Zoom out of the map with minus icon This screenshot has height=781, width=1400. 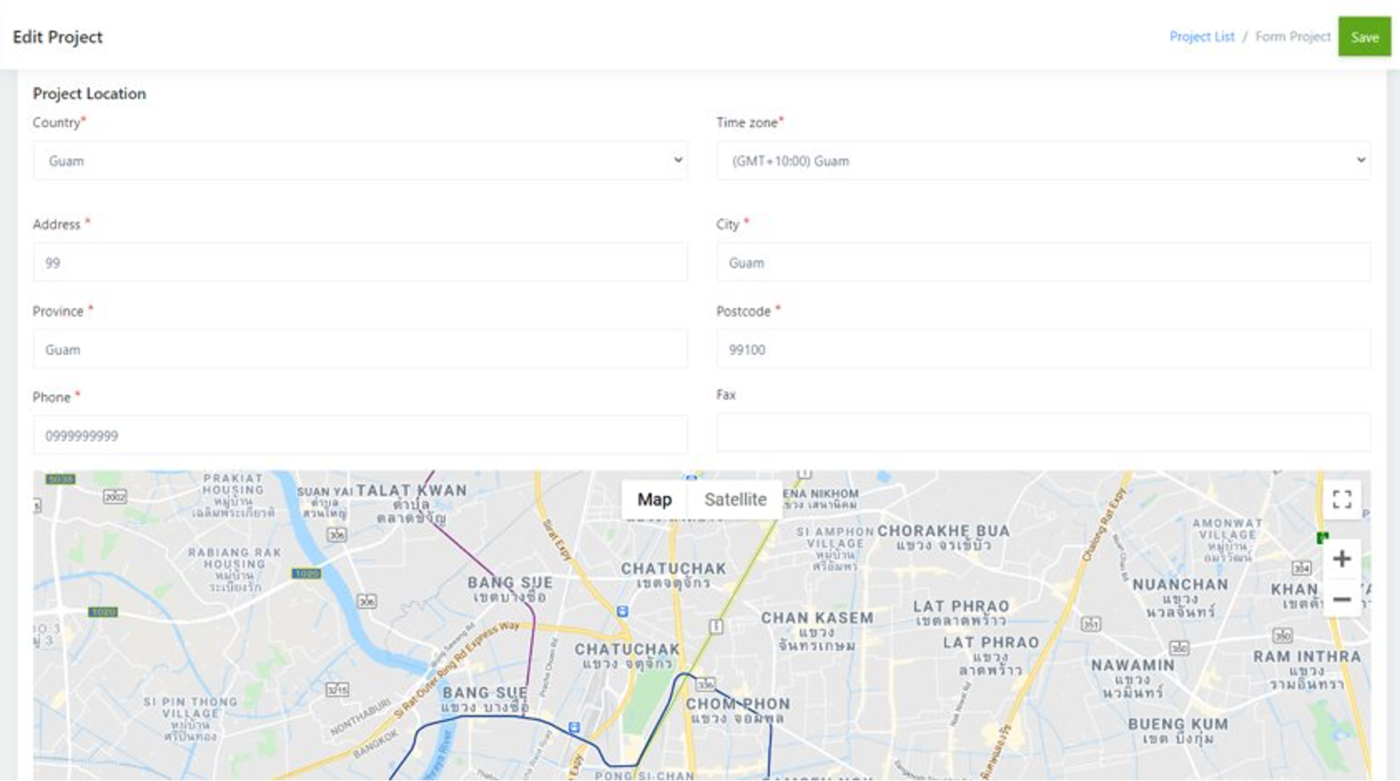[x=1342, y=598]
